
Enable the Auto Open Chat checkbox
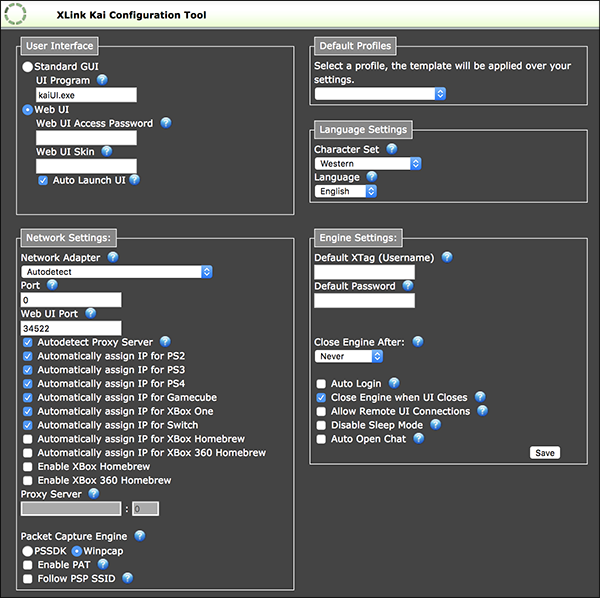[x=321, y=439]
